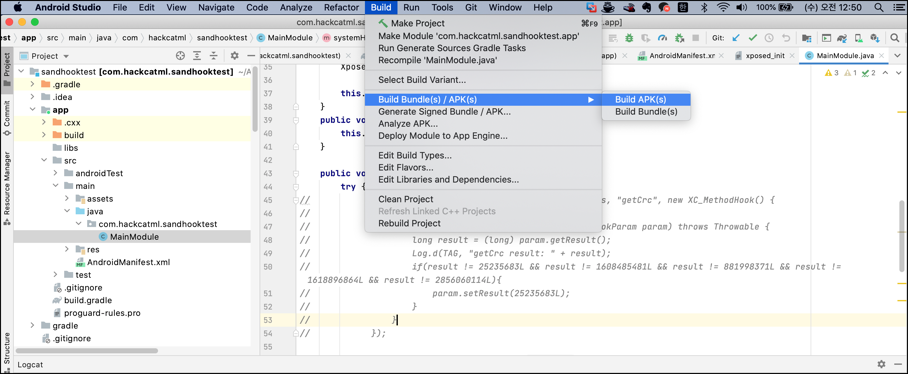Open Project Structure folder icon

point(806,38)
